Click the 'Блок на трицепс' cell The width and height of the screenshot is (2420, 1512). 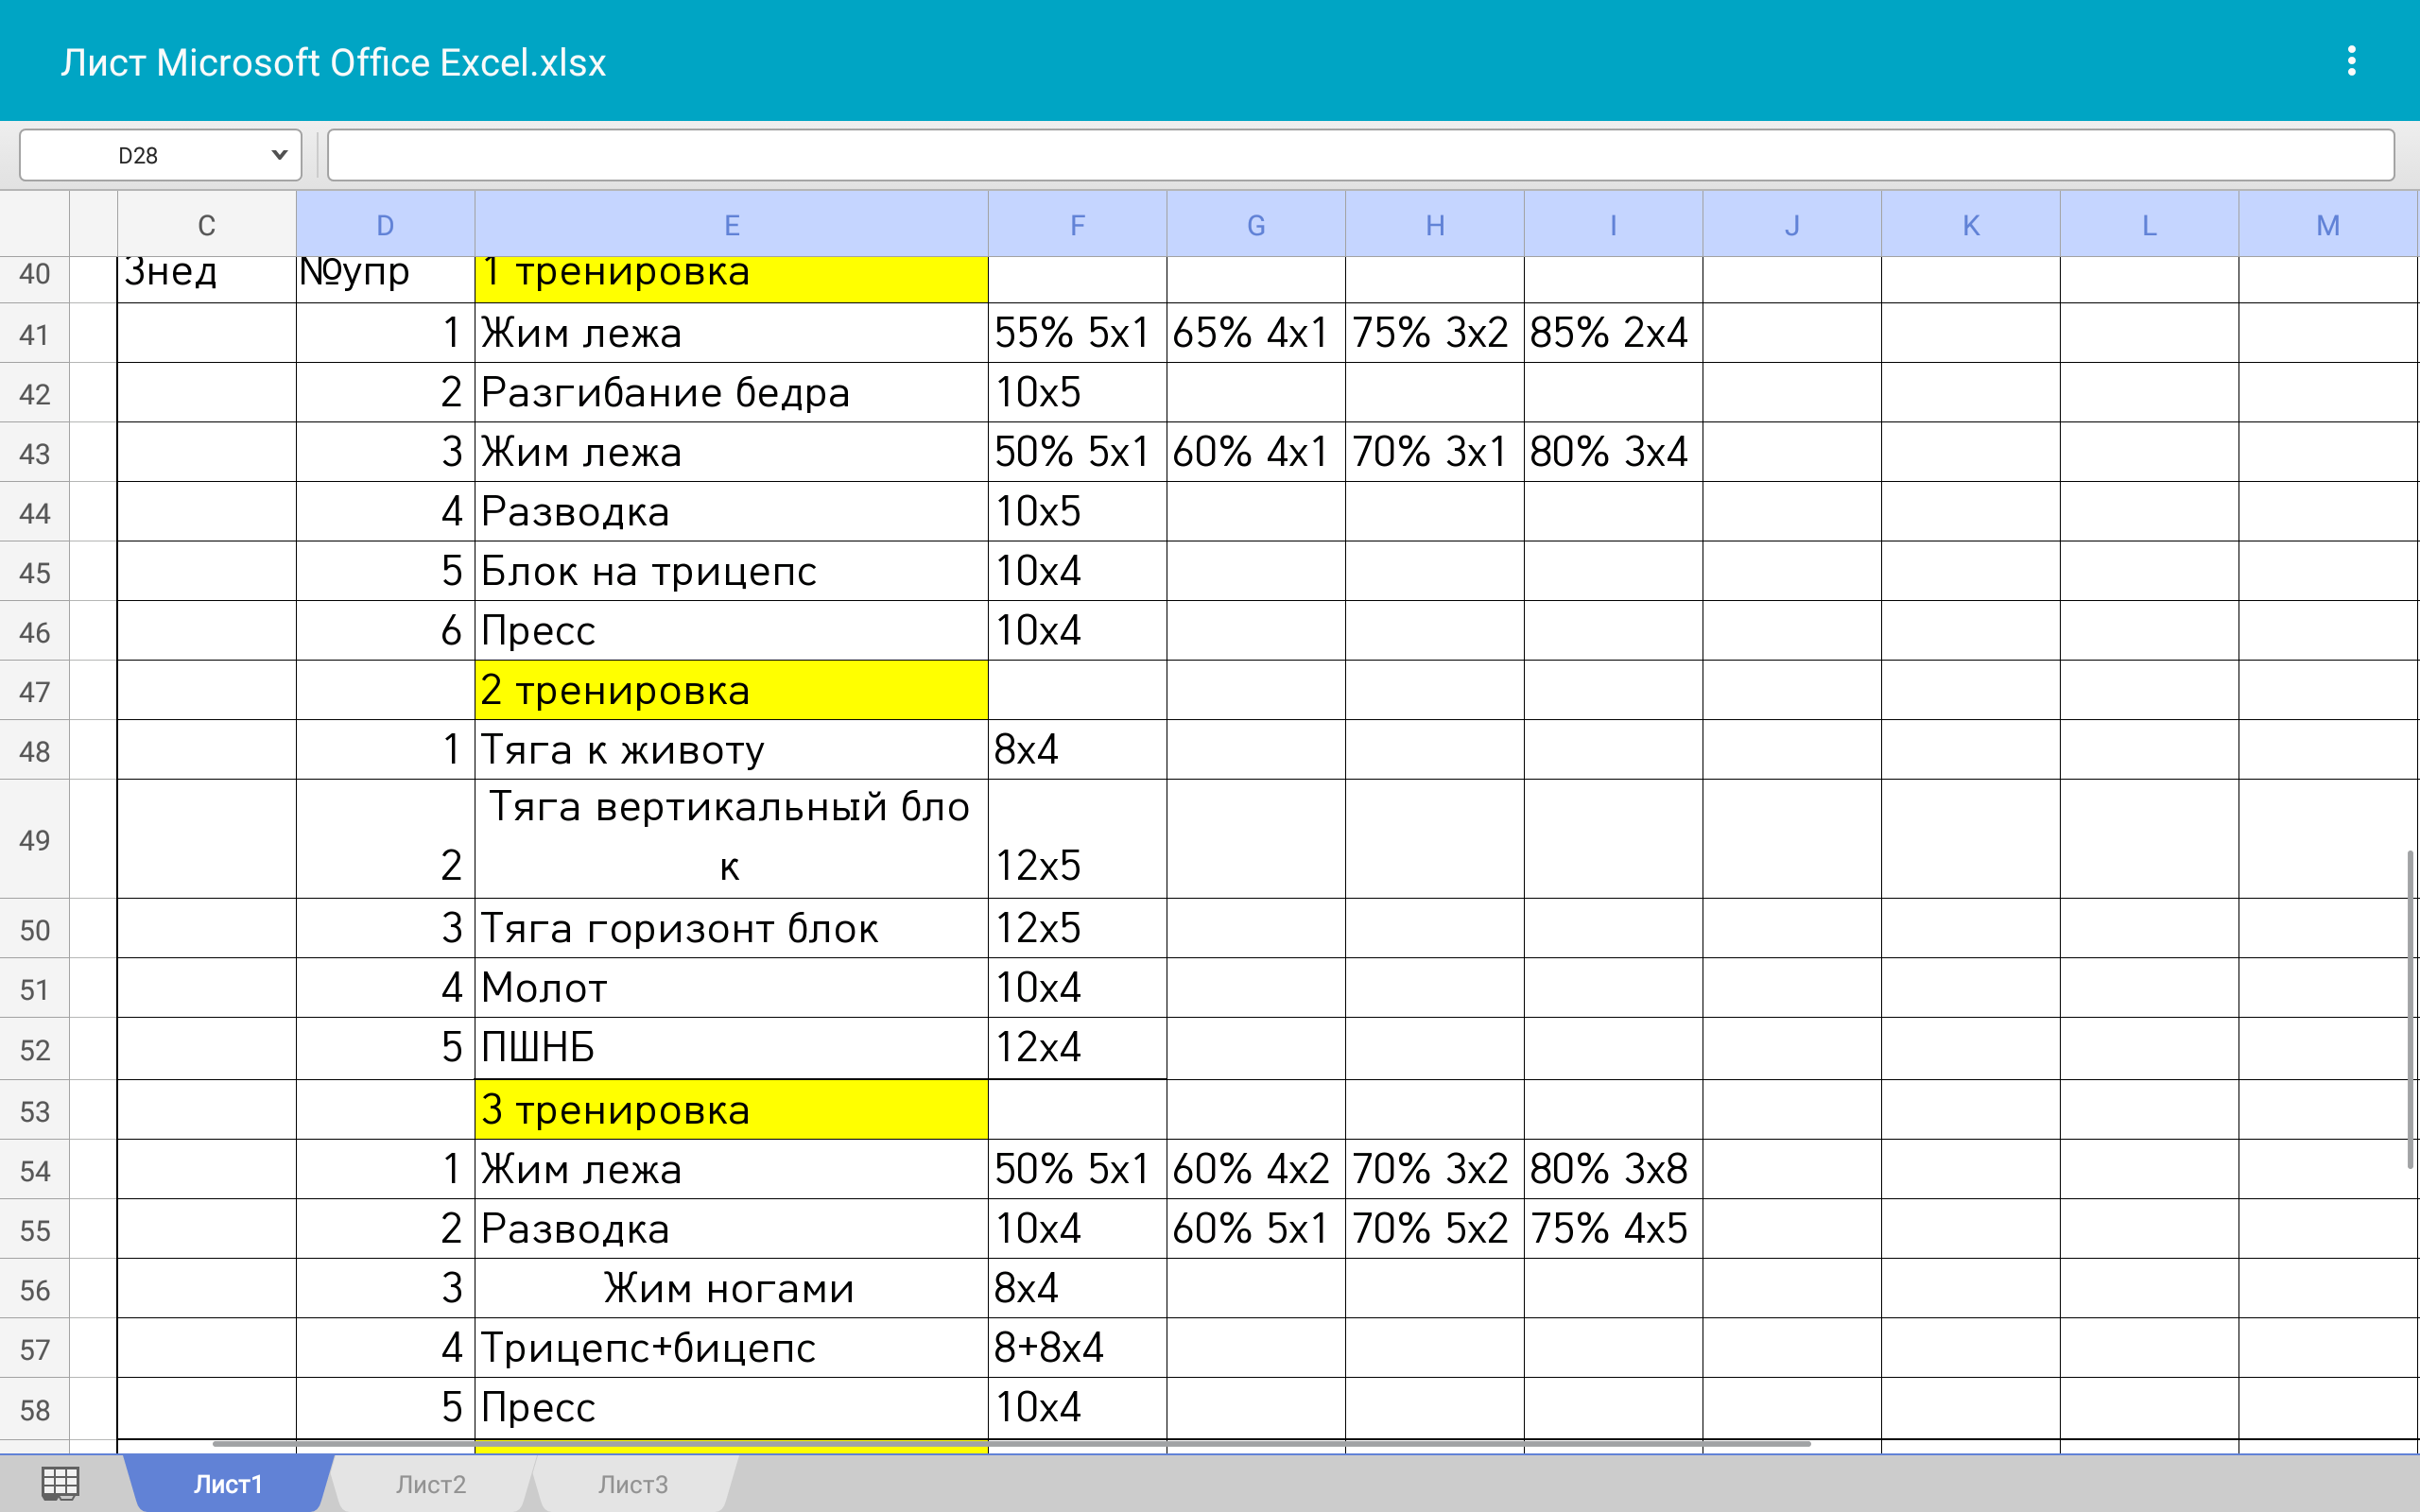[x=731, y=571]
